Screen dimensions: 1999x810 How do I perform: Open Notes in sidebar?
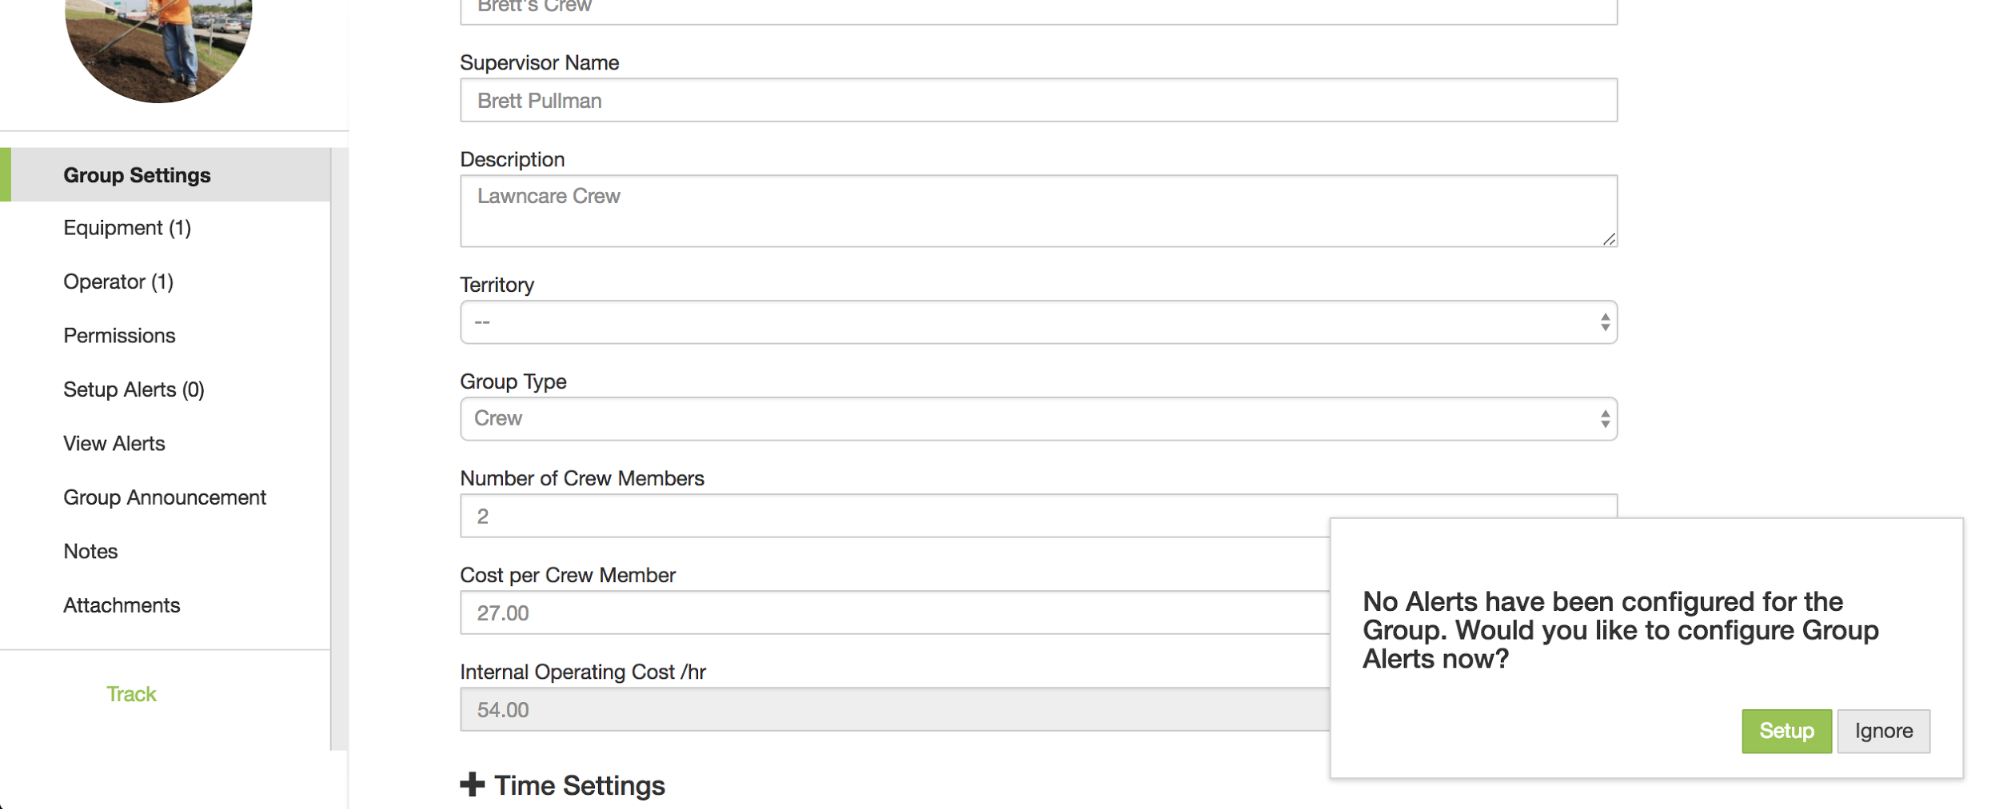(90, 552)
